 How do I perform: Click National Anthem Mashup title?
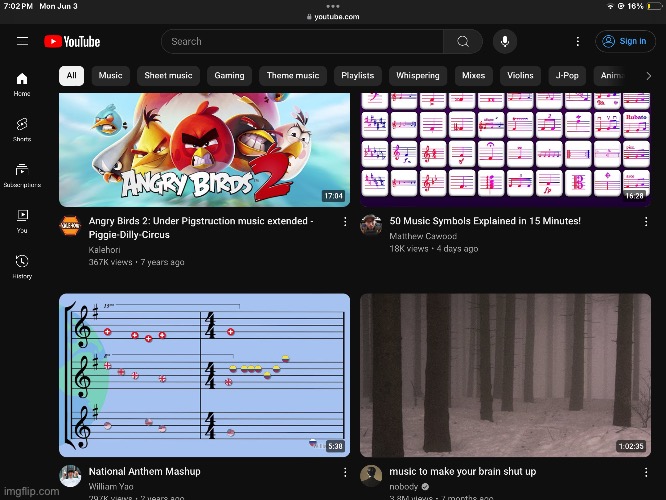coord(144,472)
